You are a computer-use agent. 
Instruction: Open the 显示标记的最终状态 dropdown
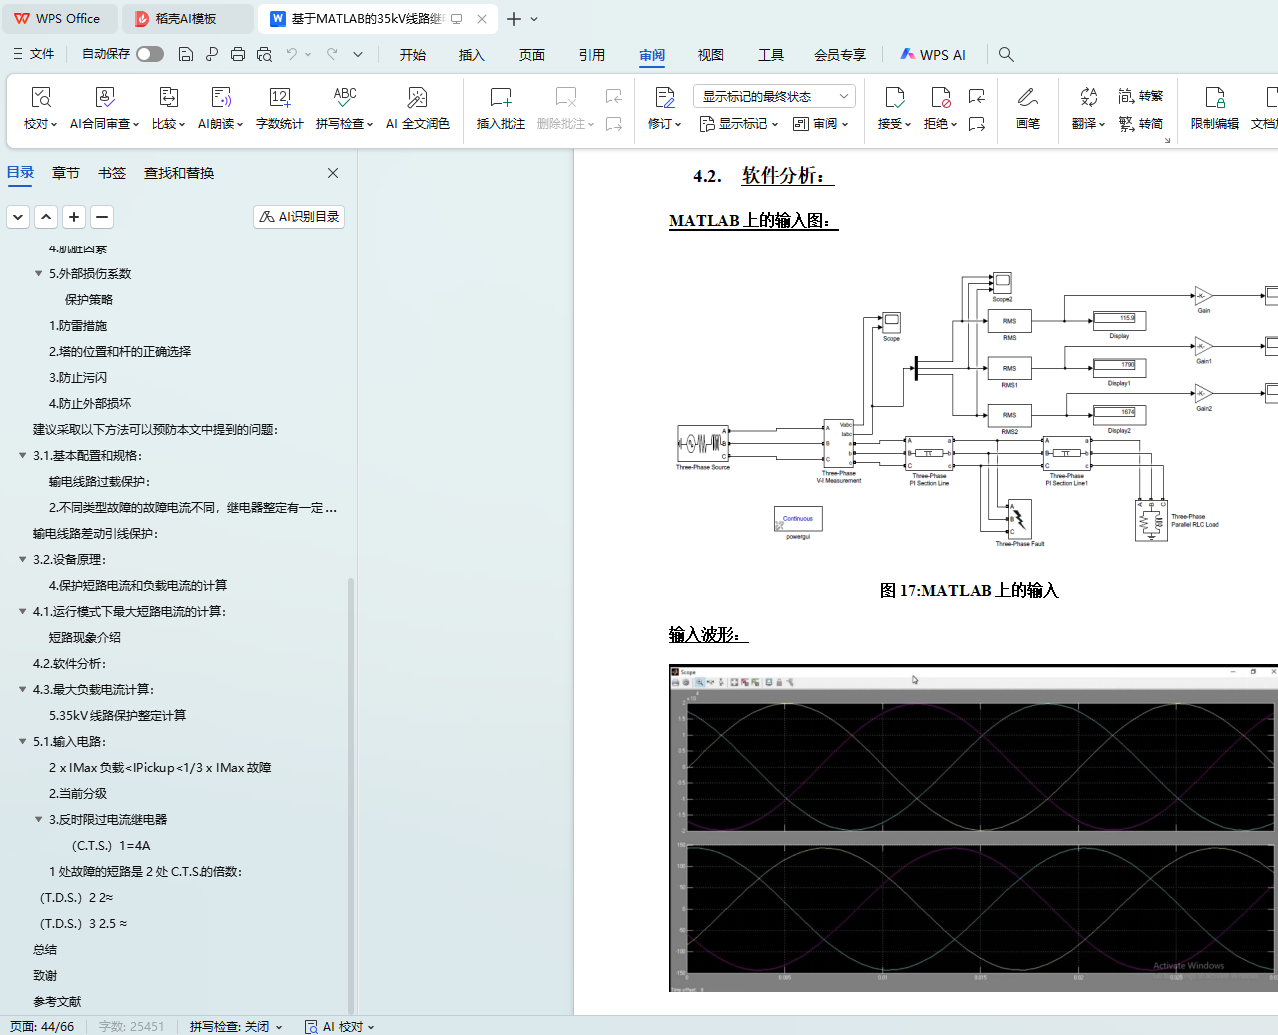point(772,96)
